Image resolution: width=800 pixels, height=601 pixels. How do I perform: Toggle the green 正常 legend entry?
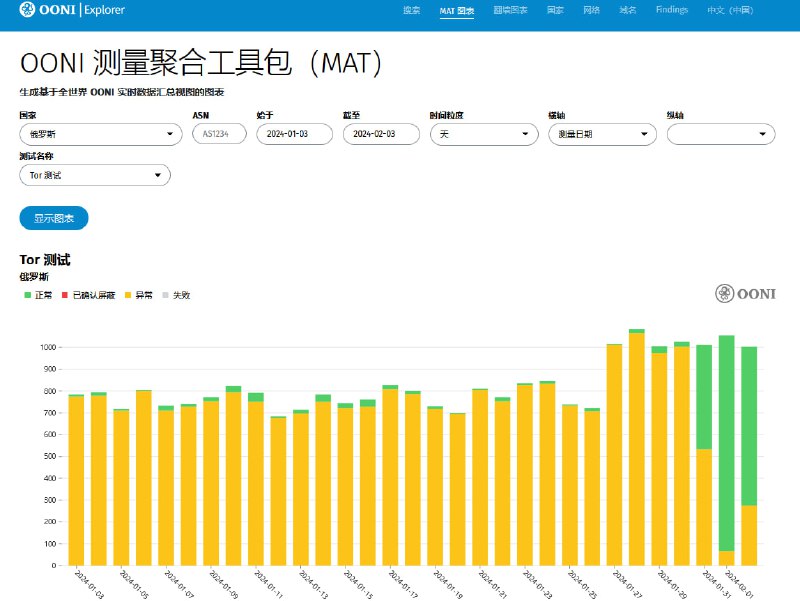(38, 295)
